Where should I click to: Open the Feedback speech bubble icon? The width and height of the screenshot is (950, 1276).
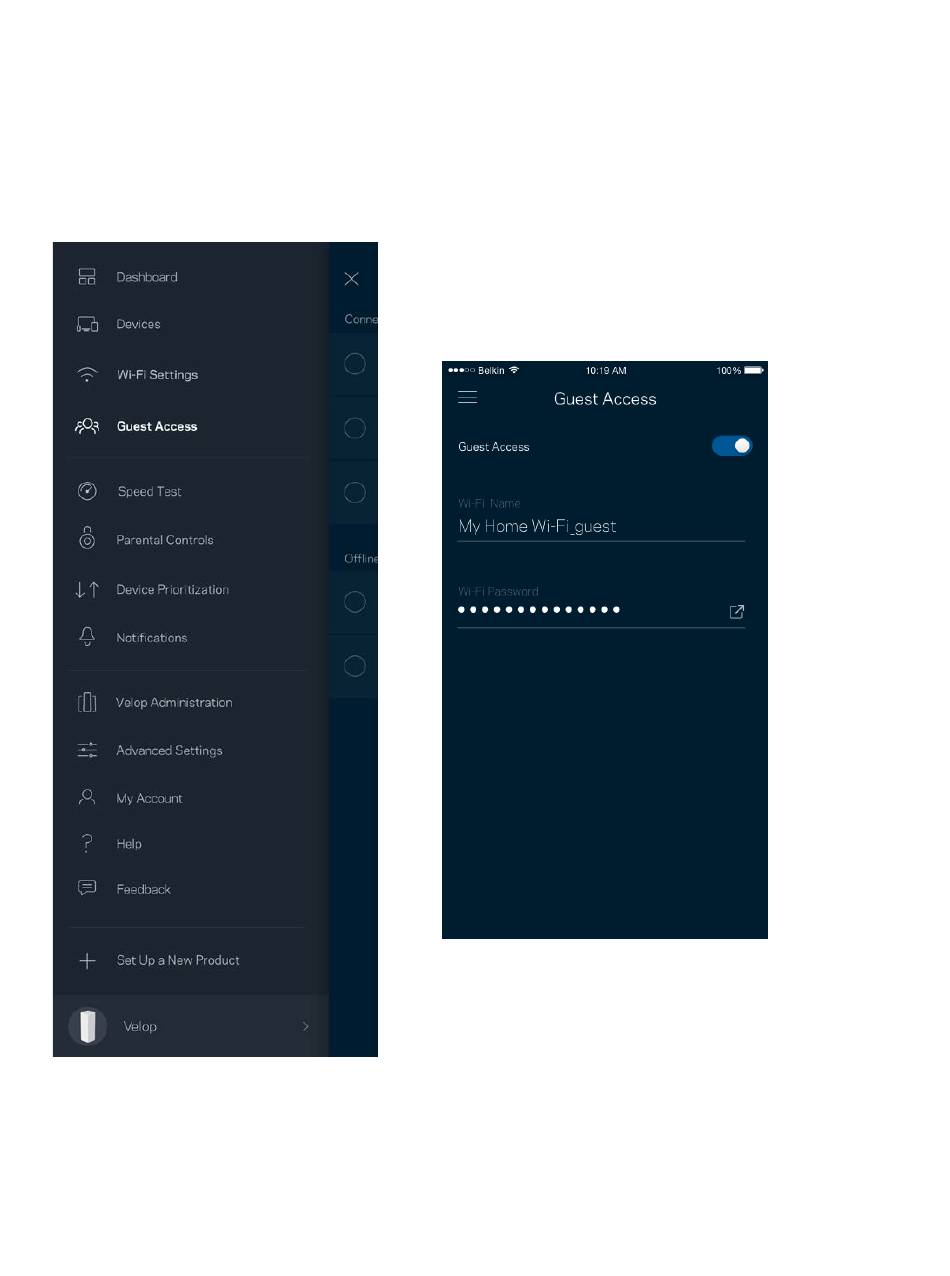click(x=87, y=888)
